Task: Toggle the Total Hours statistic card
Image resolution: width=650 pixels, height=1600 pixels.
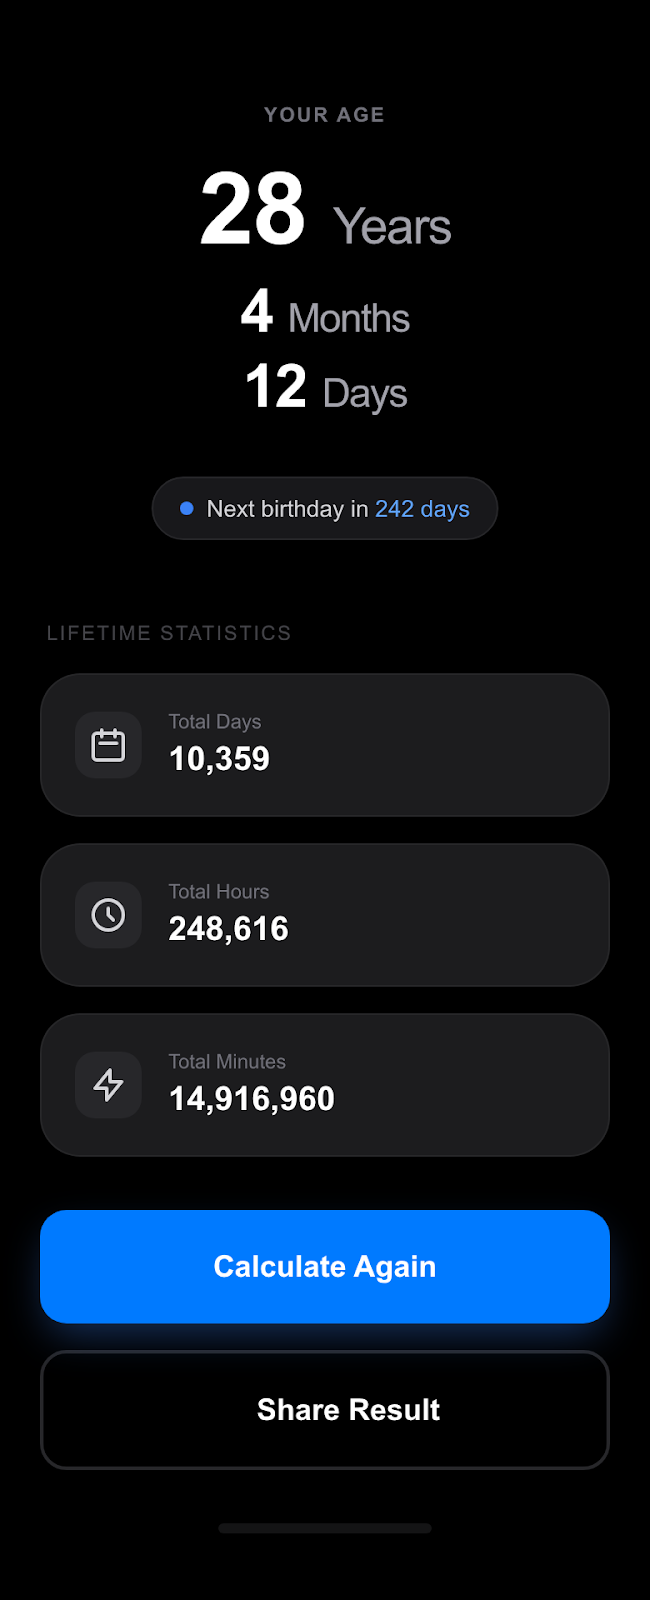Action: click(325, 914)
